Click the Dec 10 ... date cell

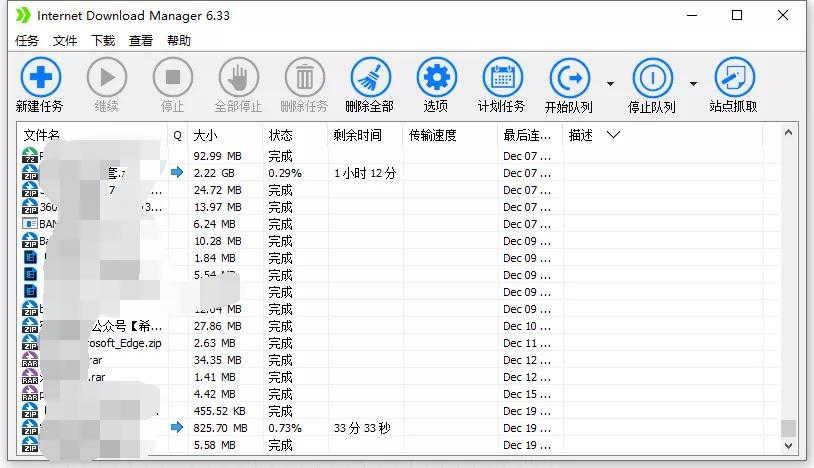(526, 326)
